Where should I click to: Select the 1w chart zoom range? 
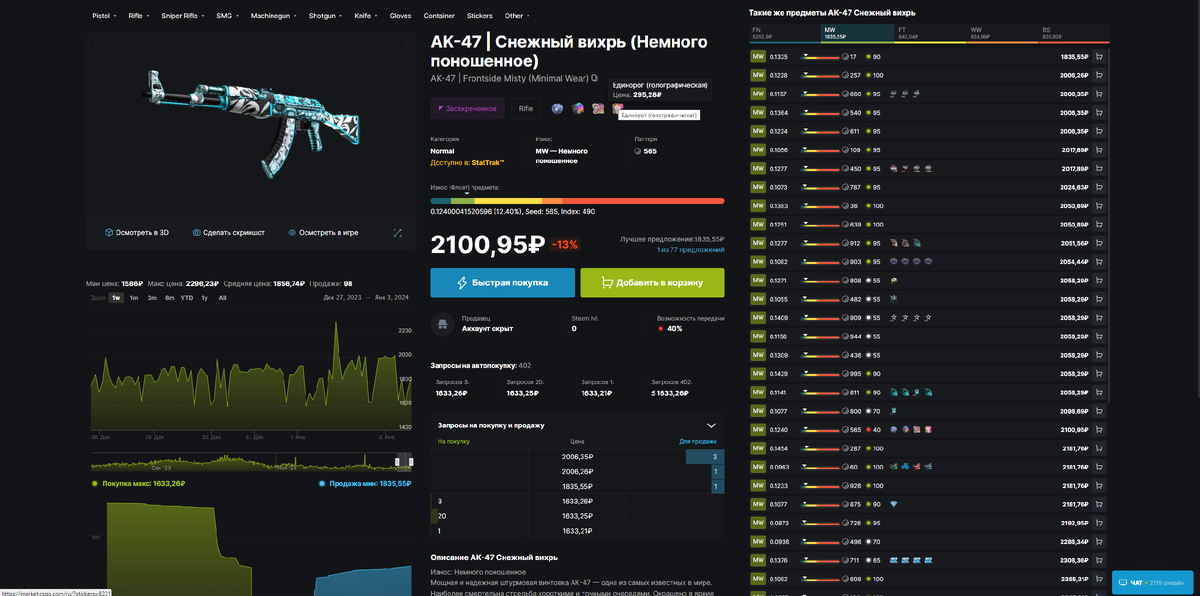pos(117,298)
